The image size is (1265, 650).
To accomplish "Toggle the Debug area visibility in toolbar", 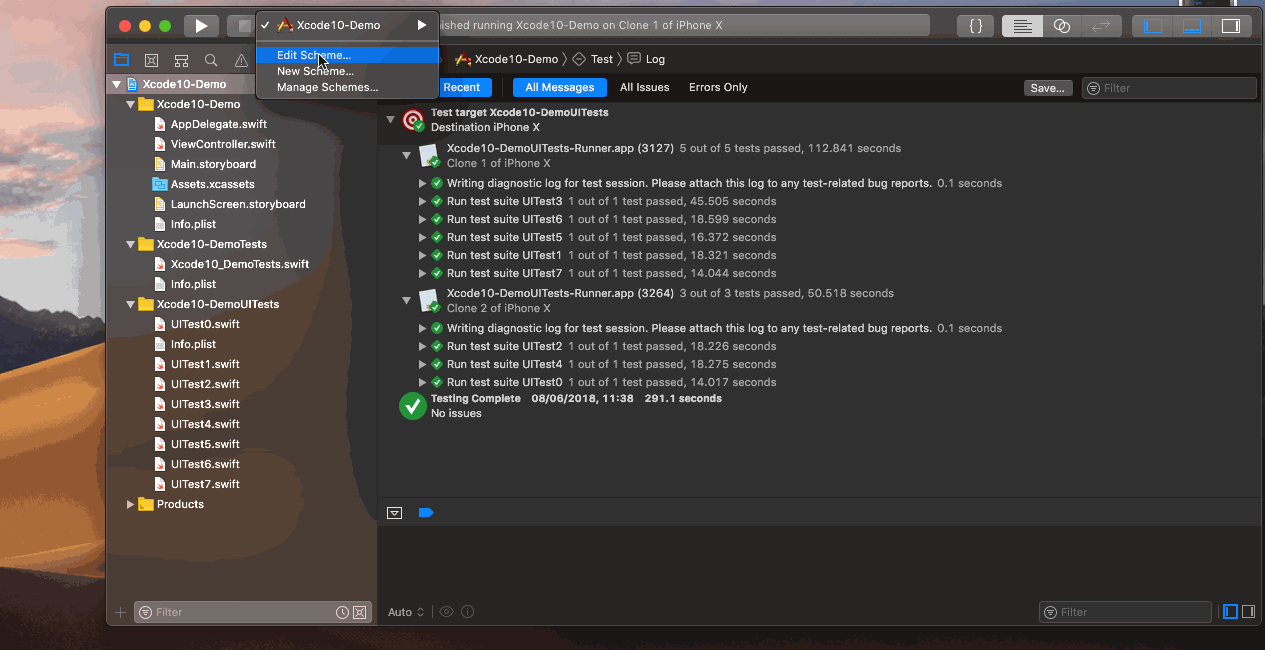I will click(x=1192, y=26).
